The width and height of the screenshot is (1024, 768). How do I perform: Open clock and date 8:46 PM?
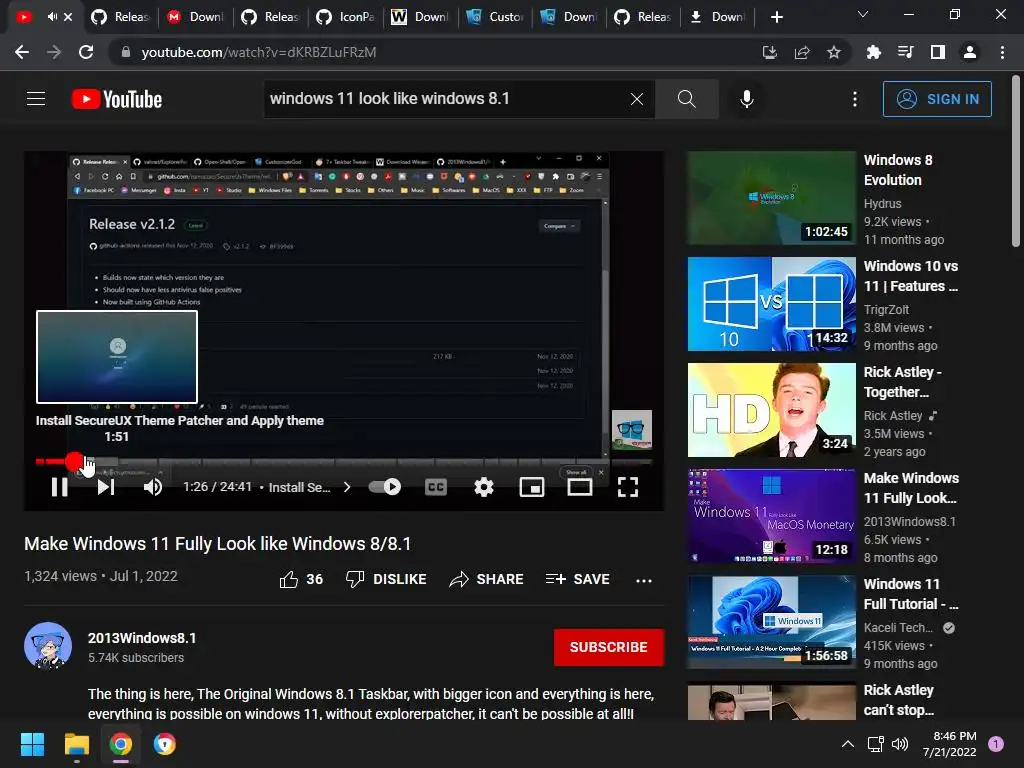click(950, 744)
